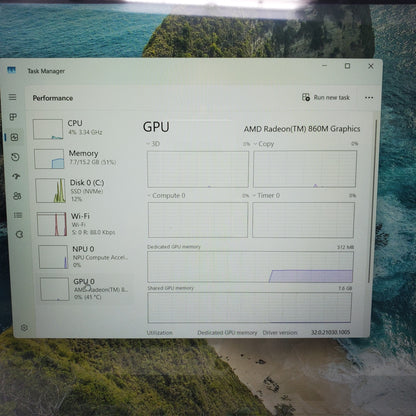Click the GPU 0 mini graph thumbnail
Viewport: 416px width, 416px height.
tap(55, 289)
